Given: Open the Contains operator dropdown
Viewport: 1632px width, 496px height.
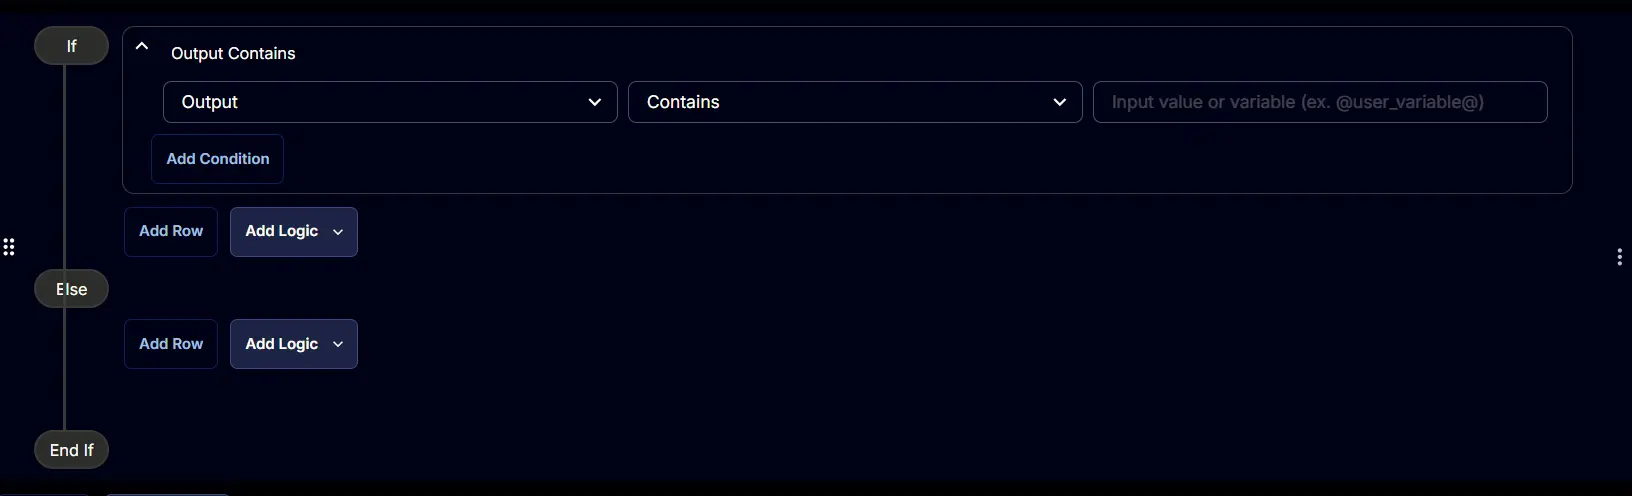Looking at the screenshot, I should [x=855, y=102].
